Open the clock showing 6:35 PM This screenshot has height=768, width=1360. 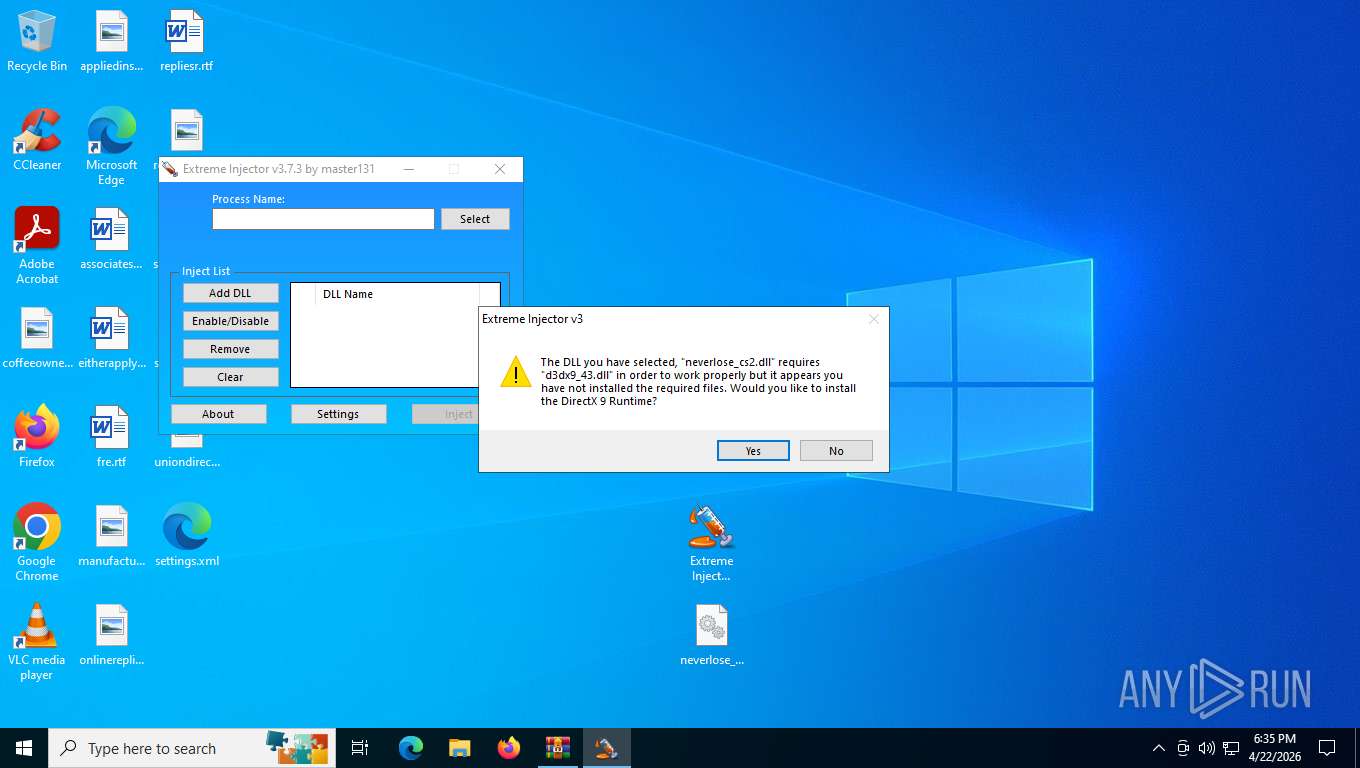[x=1274, y=748]
